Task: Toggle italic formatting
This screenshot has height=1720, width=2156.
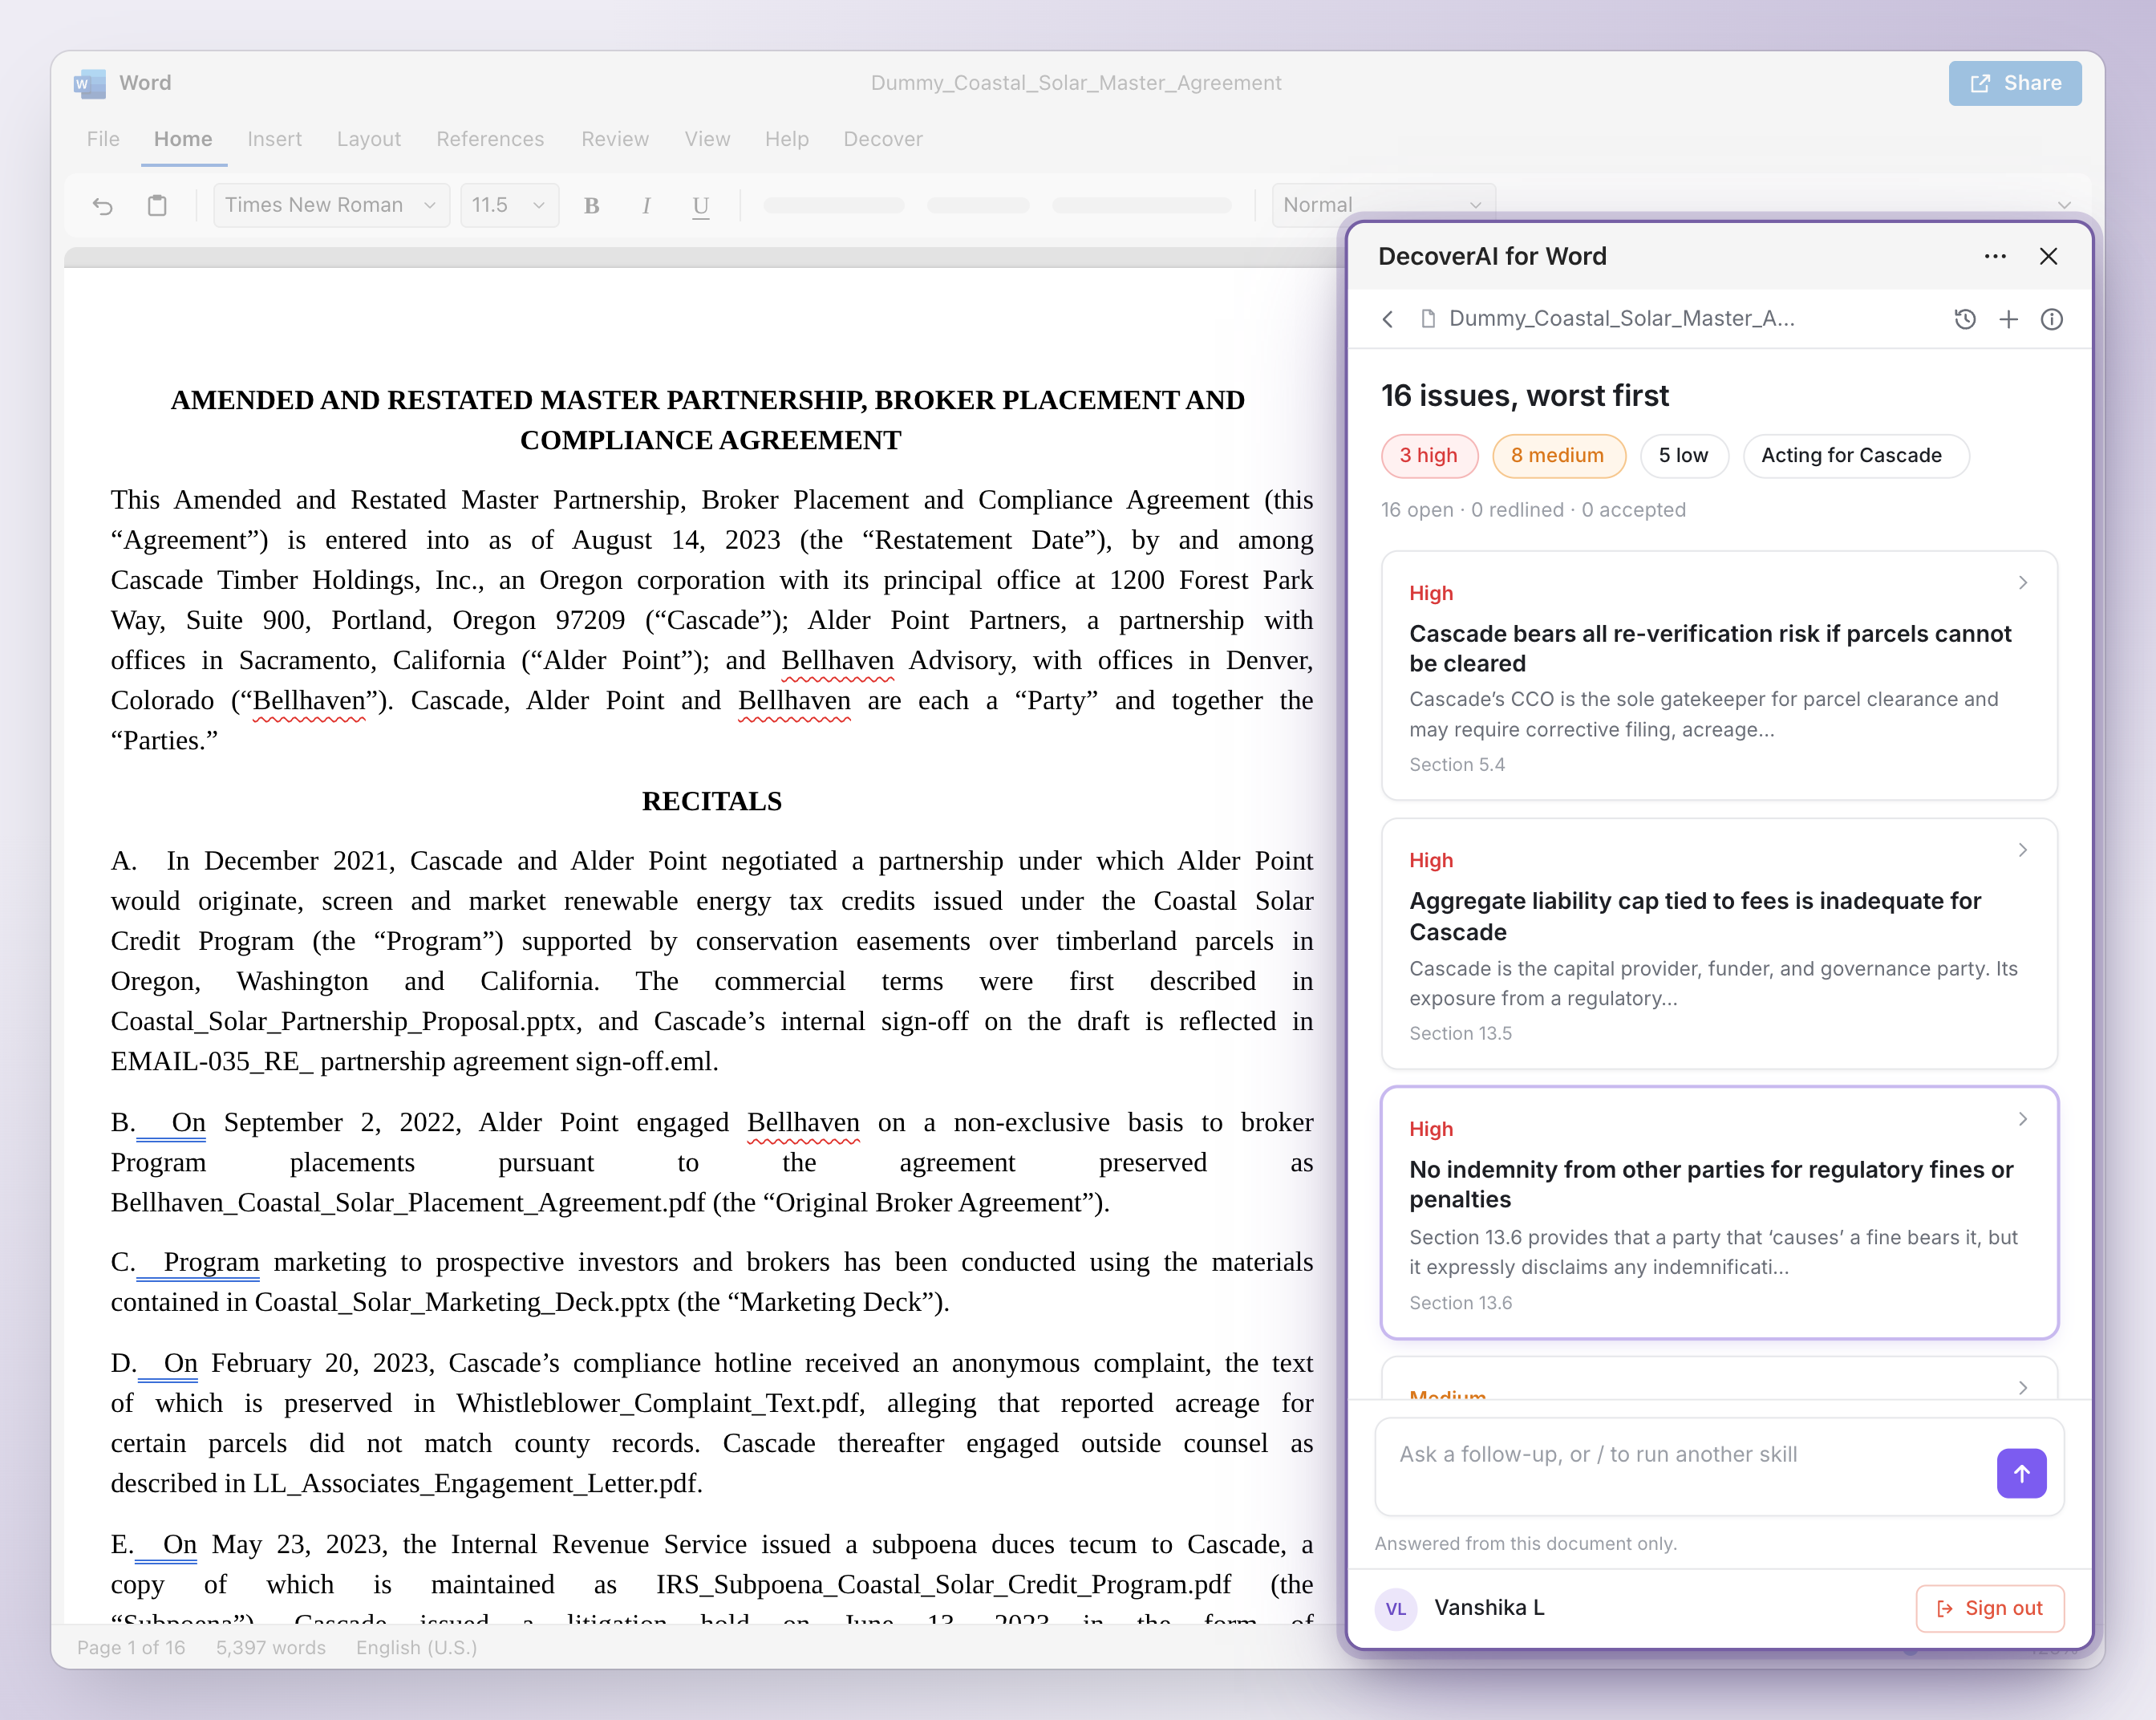Action: 646,205
